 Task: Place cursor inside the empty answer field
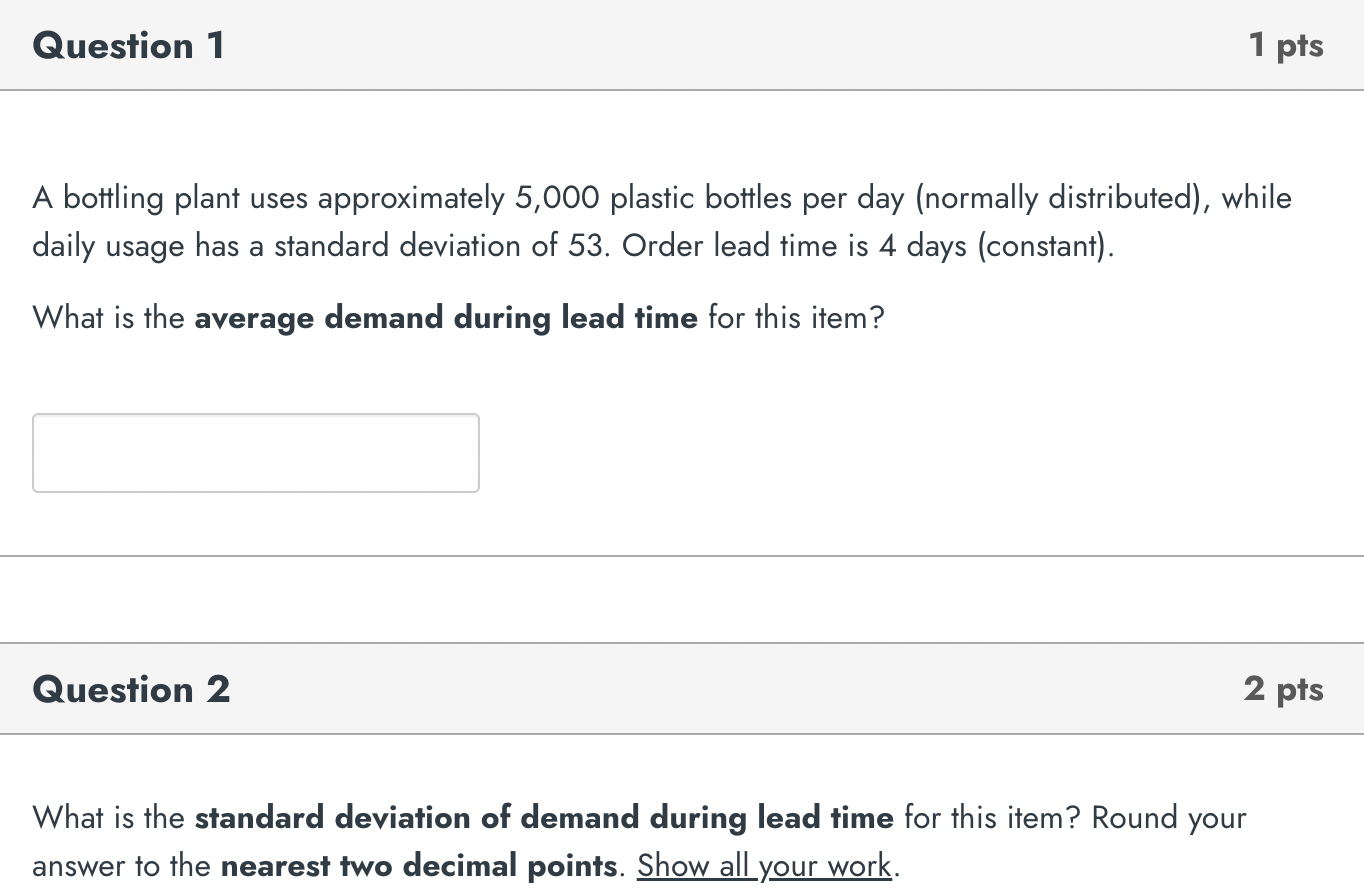(255, 452)
